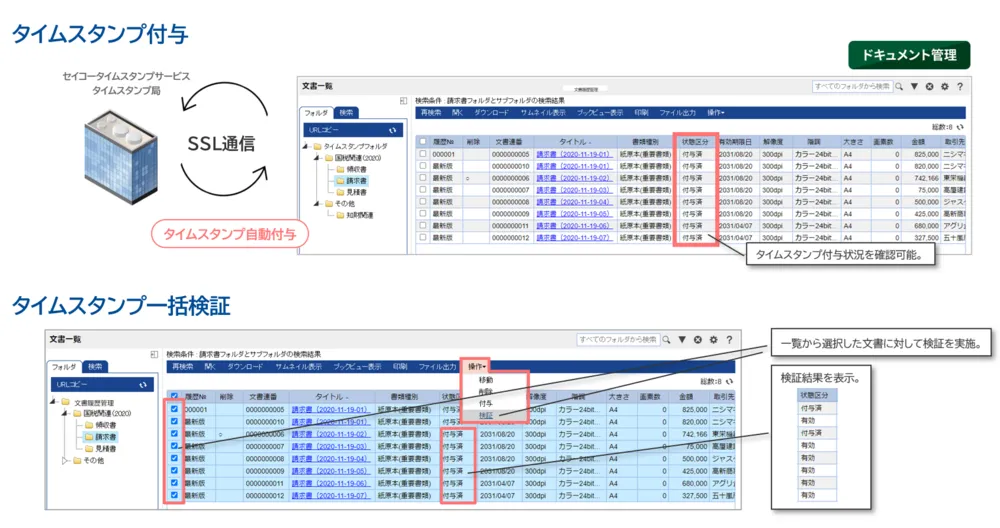
Task: Collapse タイムスタンプフォルダ node in upper tree
Action: 306,147
